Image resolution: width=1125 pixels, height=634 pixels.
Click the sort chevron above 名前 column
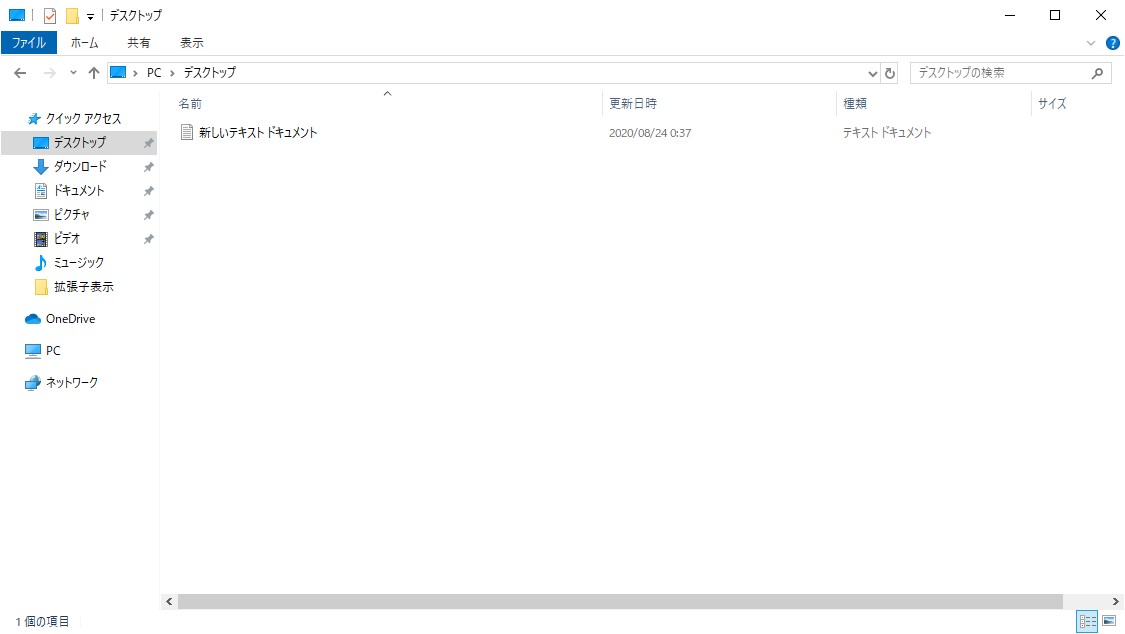[x=387, y=95]
